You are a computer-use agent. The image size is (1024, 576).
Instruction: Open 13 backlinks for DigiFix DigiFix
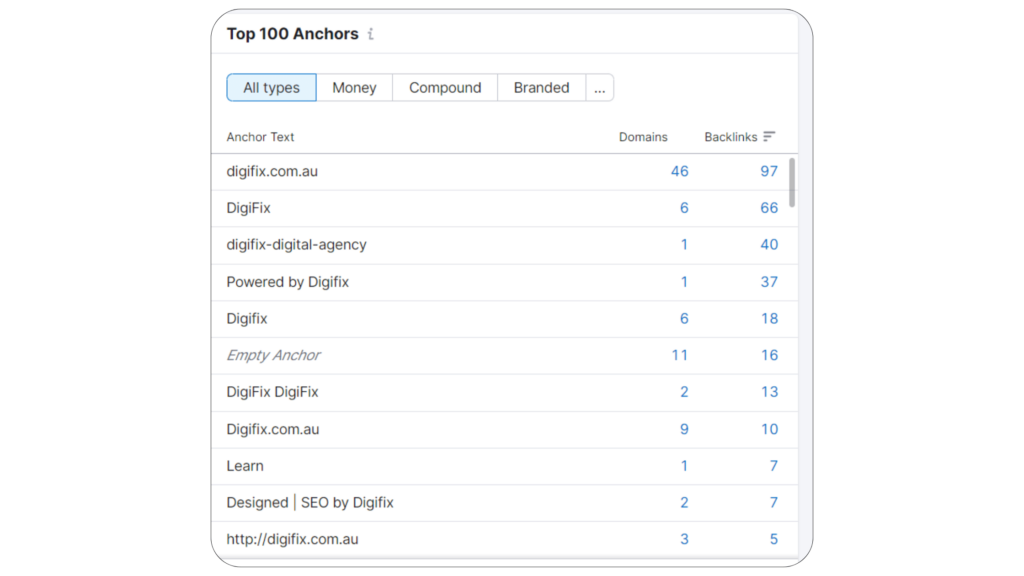tap(769, 391)
